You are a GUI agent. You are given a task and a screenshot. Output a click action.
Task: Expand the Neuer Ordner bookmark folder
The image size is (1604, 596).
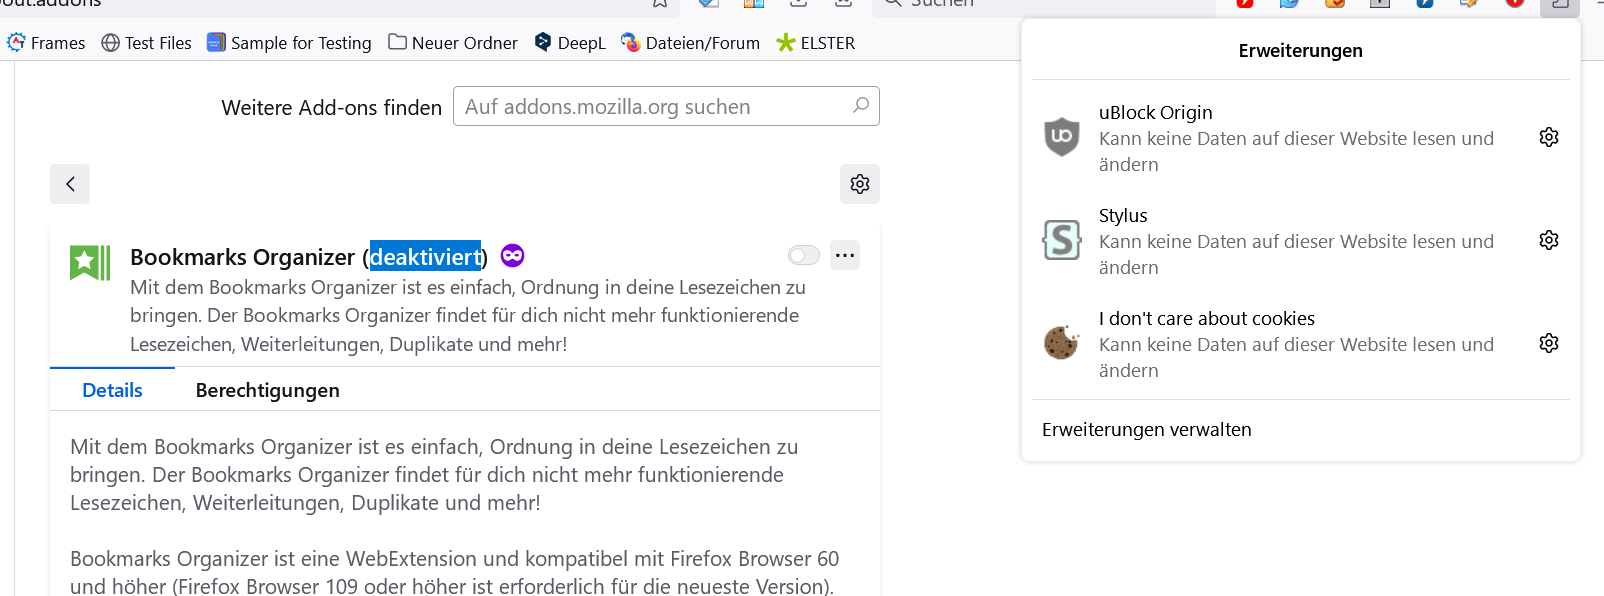(x=453, y=43)
